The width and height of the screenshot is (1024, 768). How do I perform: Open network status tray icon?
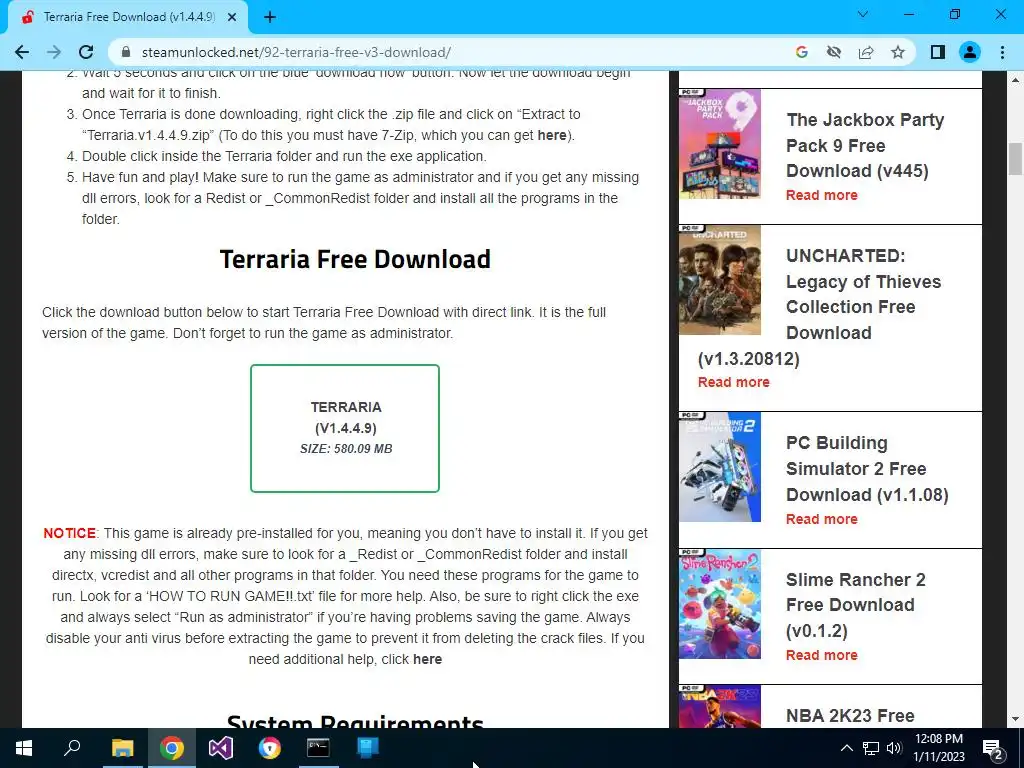click(x=871, y=748)
